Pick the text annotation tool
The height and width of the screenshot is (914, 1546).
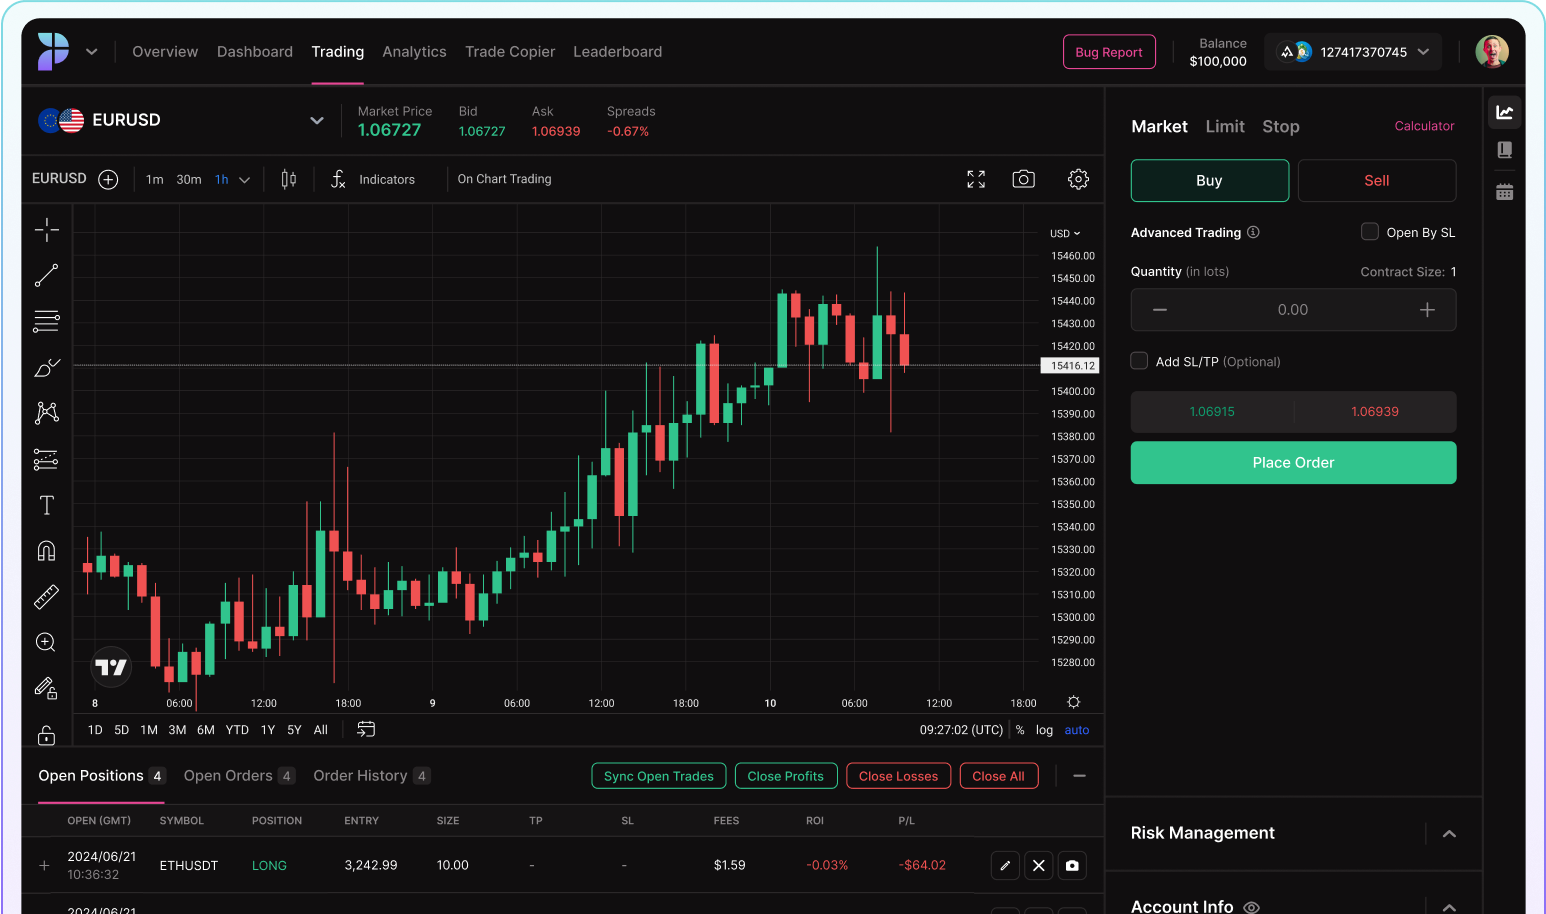[46, 505]
